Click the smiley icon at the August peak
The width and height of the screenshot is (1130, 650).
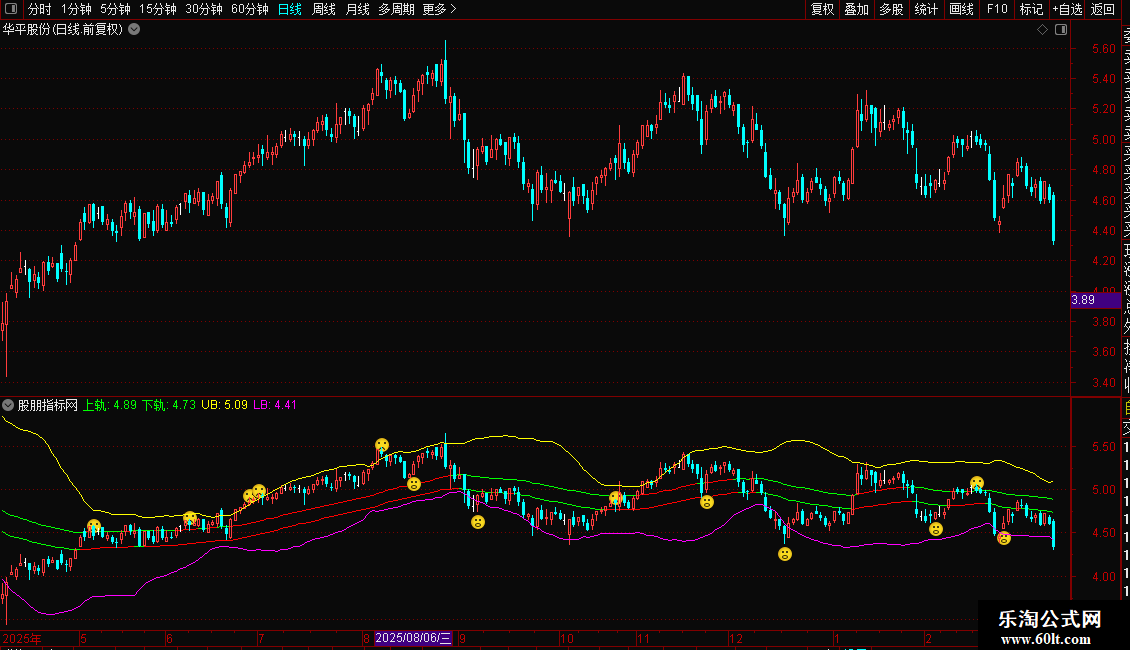(381, 445)
